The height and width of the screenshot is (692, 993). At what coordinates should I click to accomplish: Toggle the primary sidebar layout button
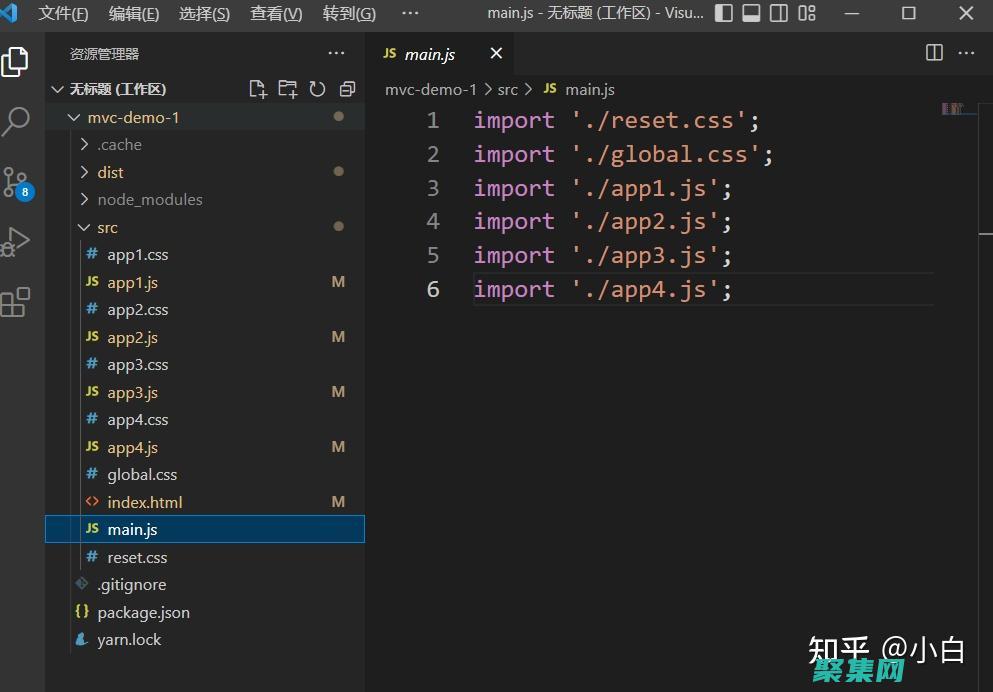tap(725, 13)
